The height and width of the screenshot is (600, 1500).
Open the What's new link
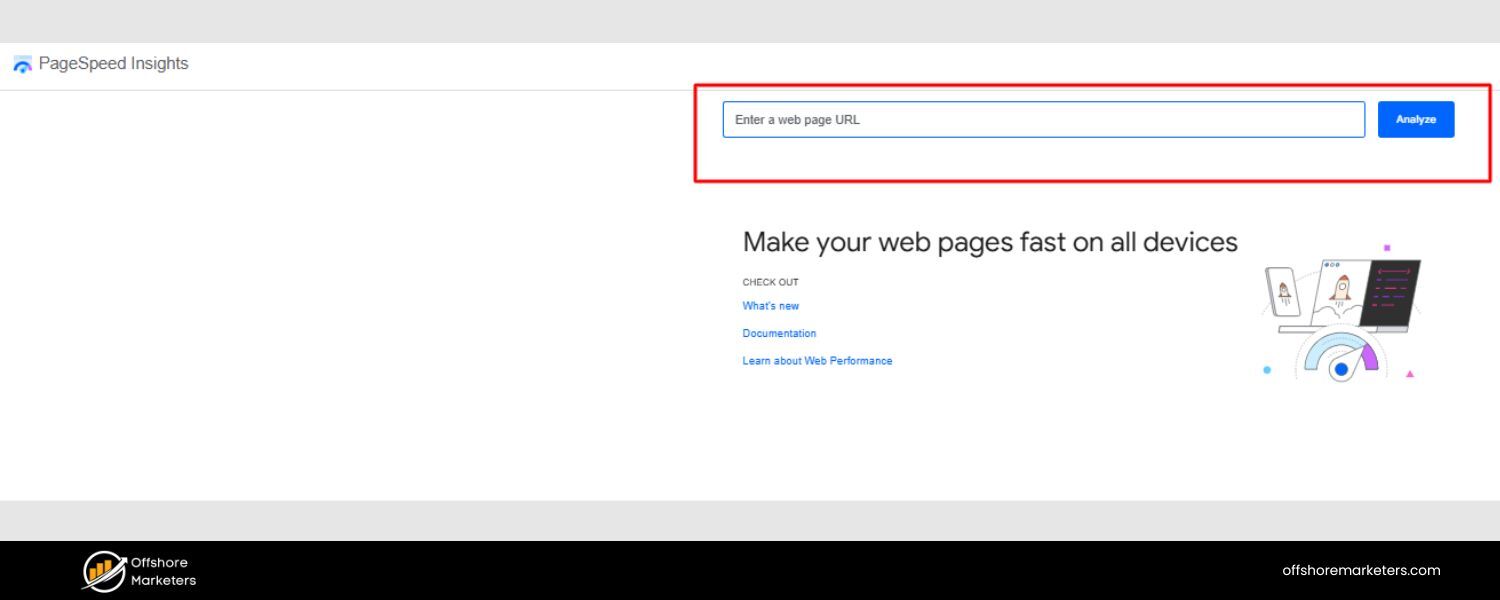point(770,306)
